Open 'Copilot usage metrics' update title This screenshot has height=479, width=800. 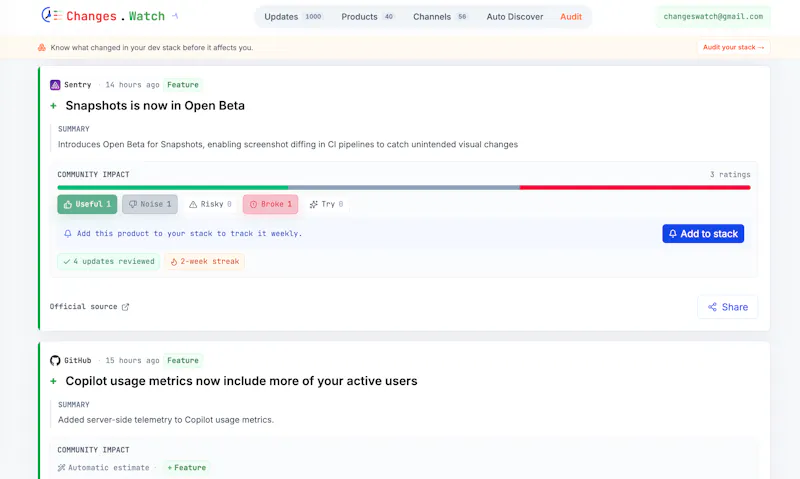[x=241, y=381]
